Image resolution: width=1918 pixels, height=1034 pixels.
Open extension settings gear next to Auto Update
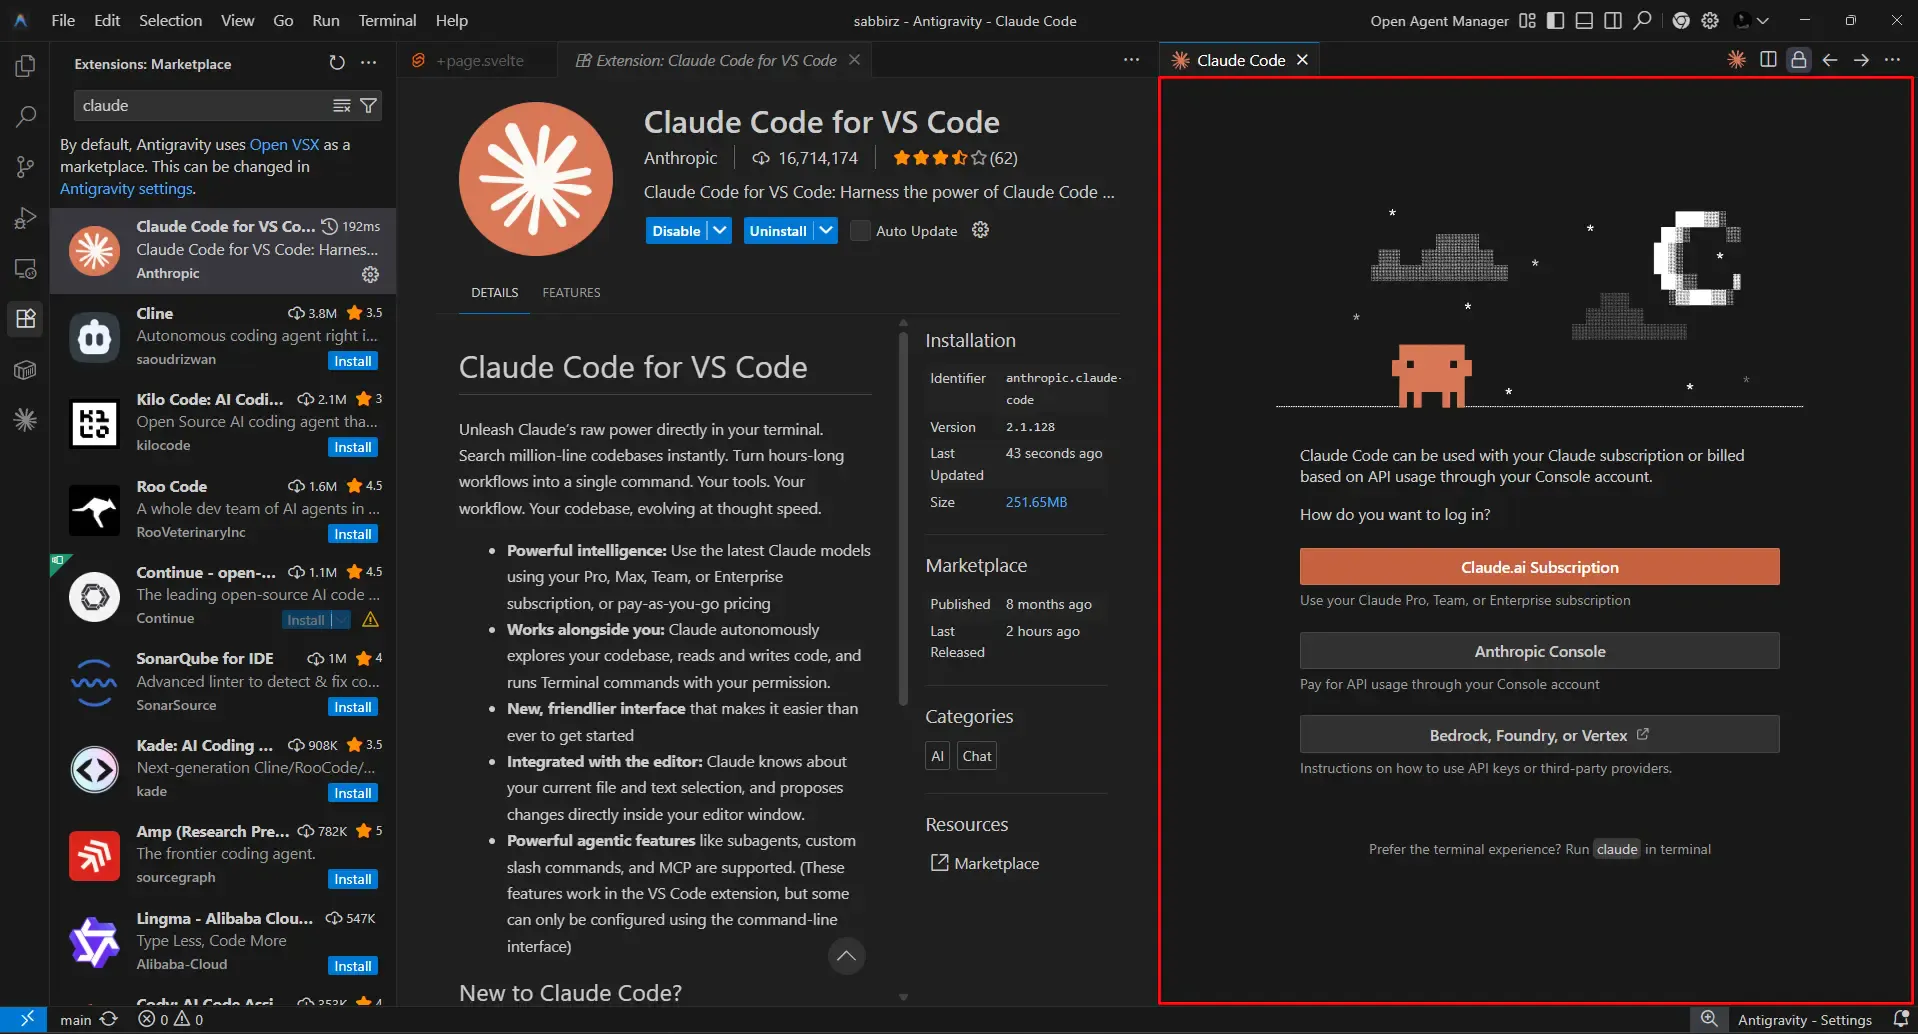coord(981,230)
